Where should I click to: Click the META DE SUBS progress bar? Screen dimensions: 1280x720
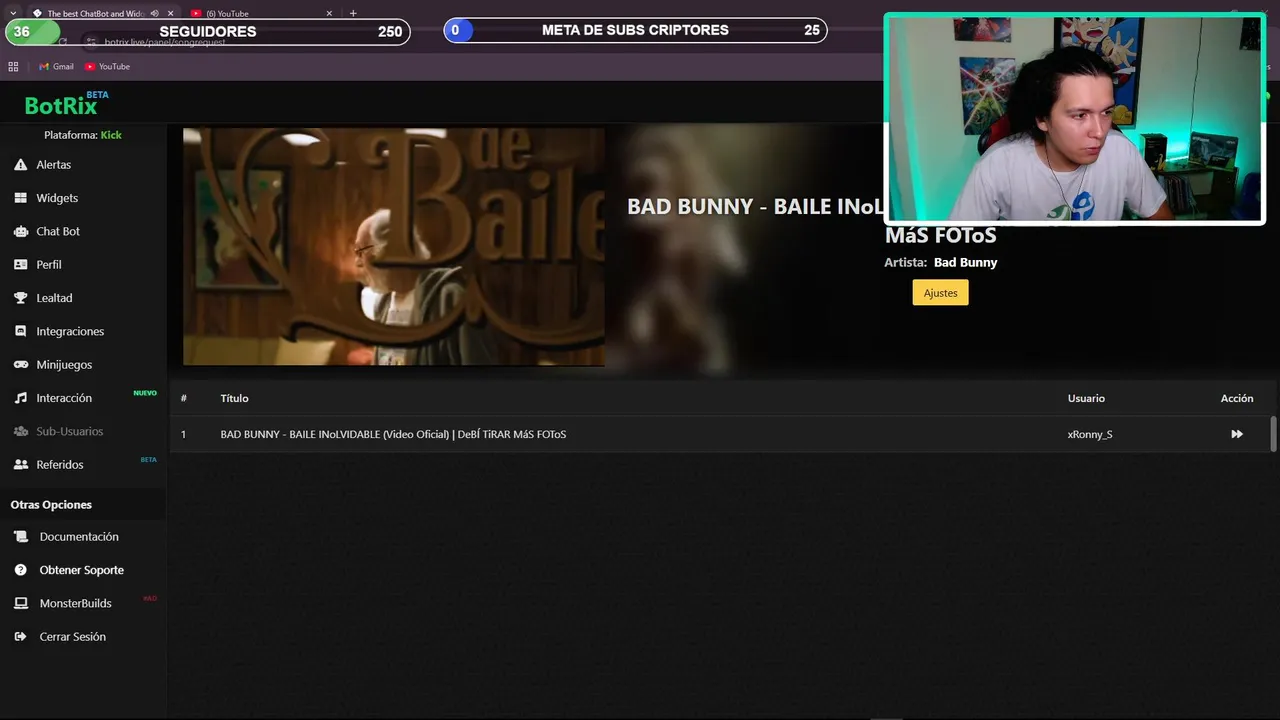[x=635, y=30]
